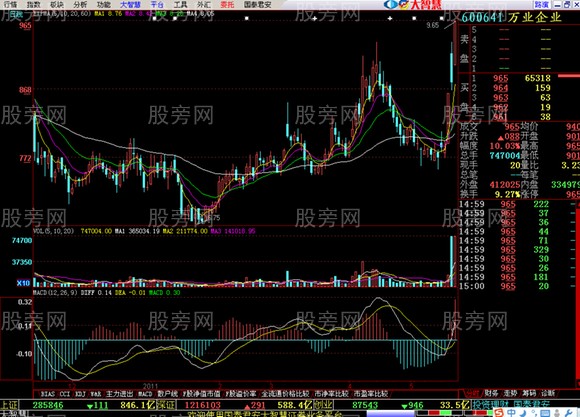580x417 pixels.
Task: Click the 中 Chinese input mode icon
Action: [512, 412]
